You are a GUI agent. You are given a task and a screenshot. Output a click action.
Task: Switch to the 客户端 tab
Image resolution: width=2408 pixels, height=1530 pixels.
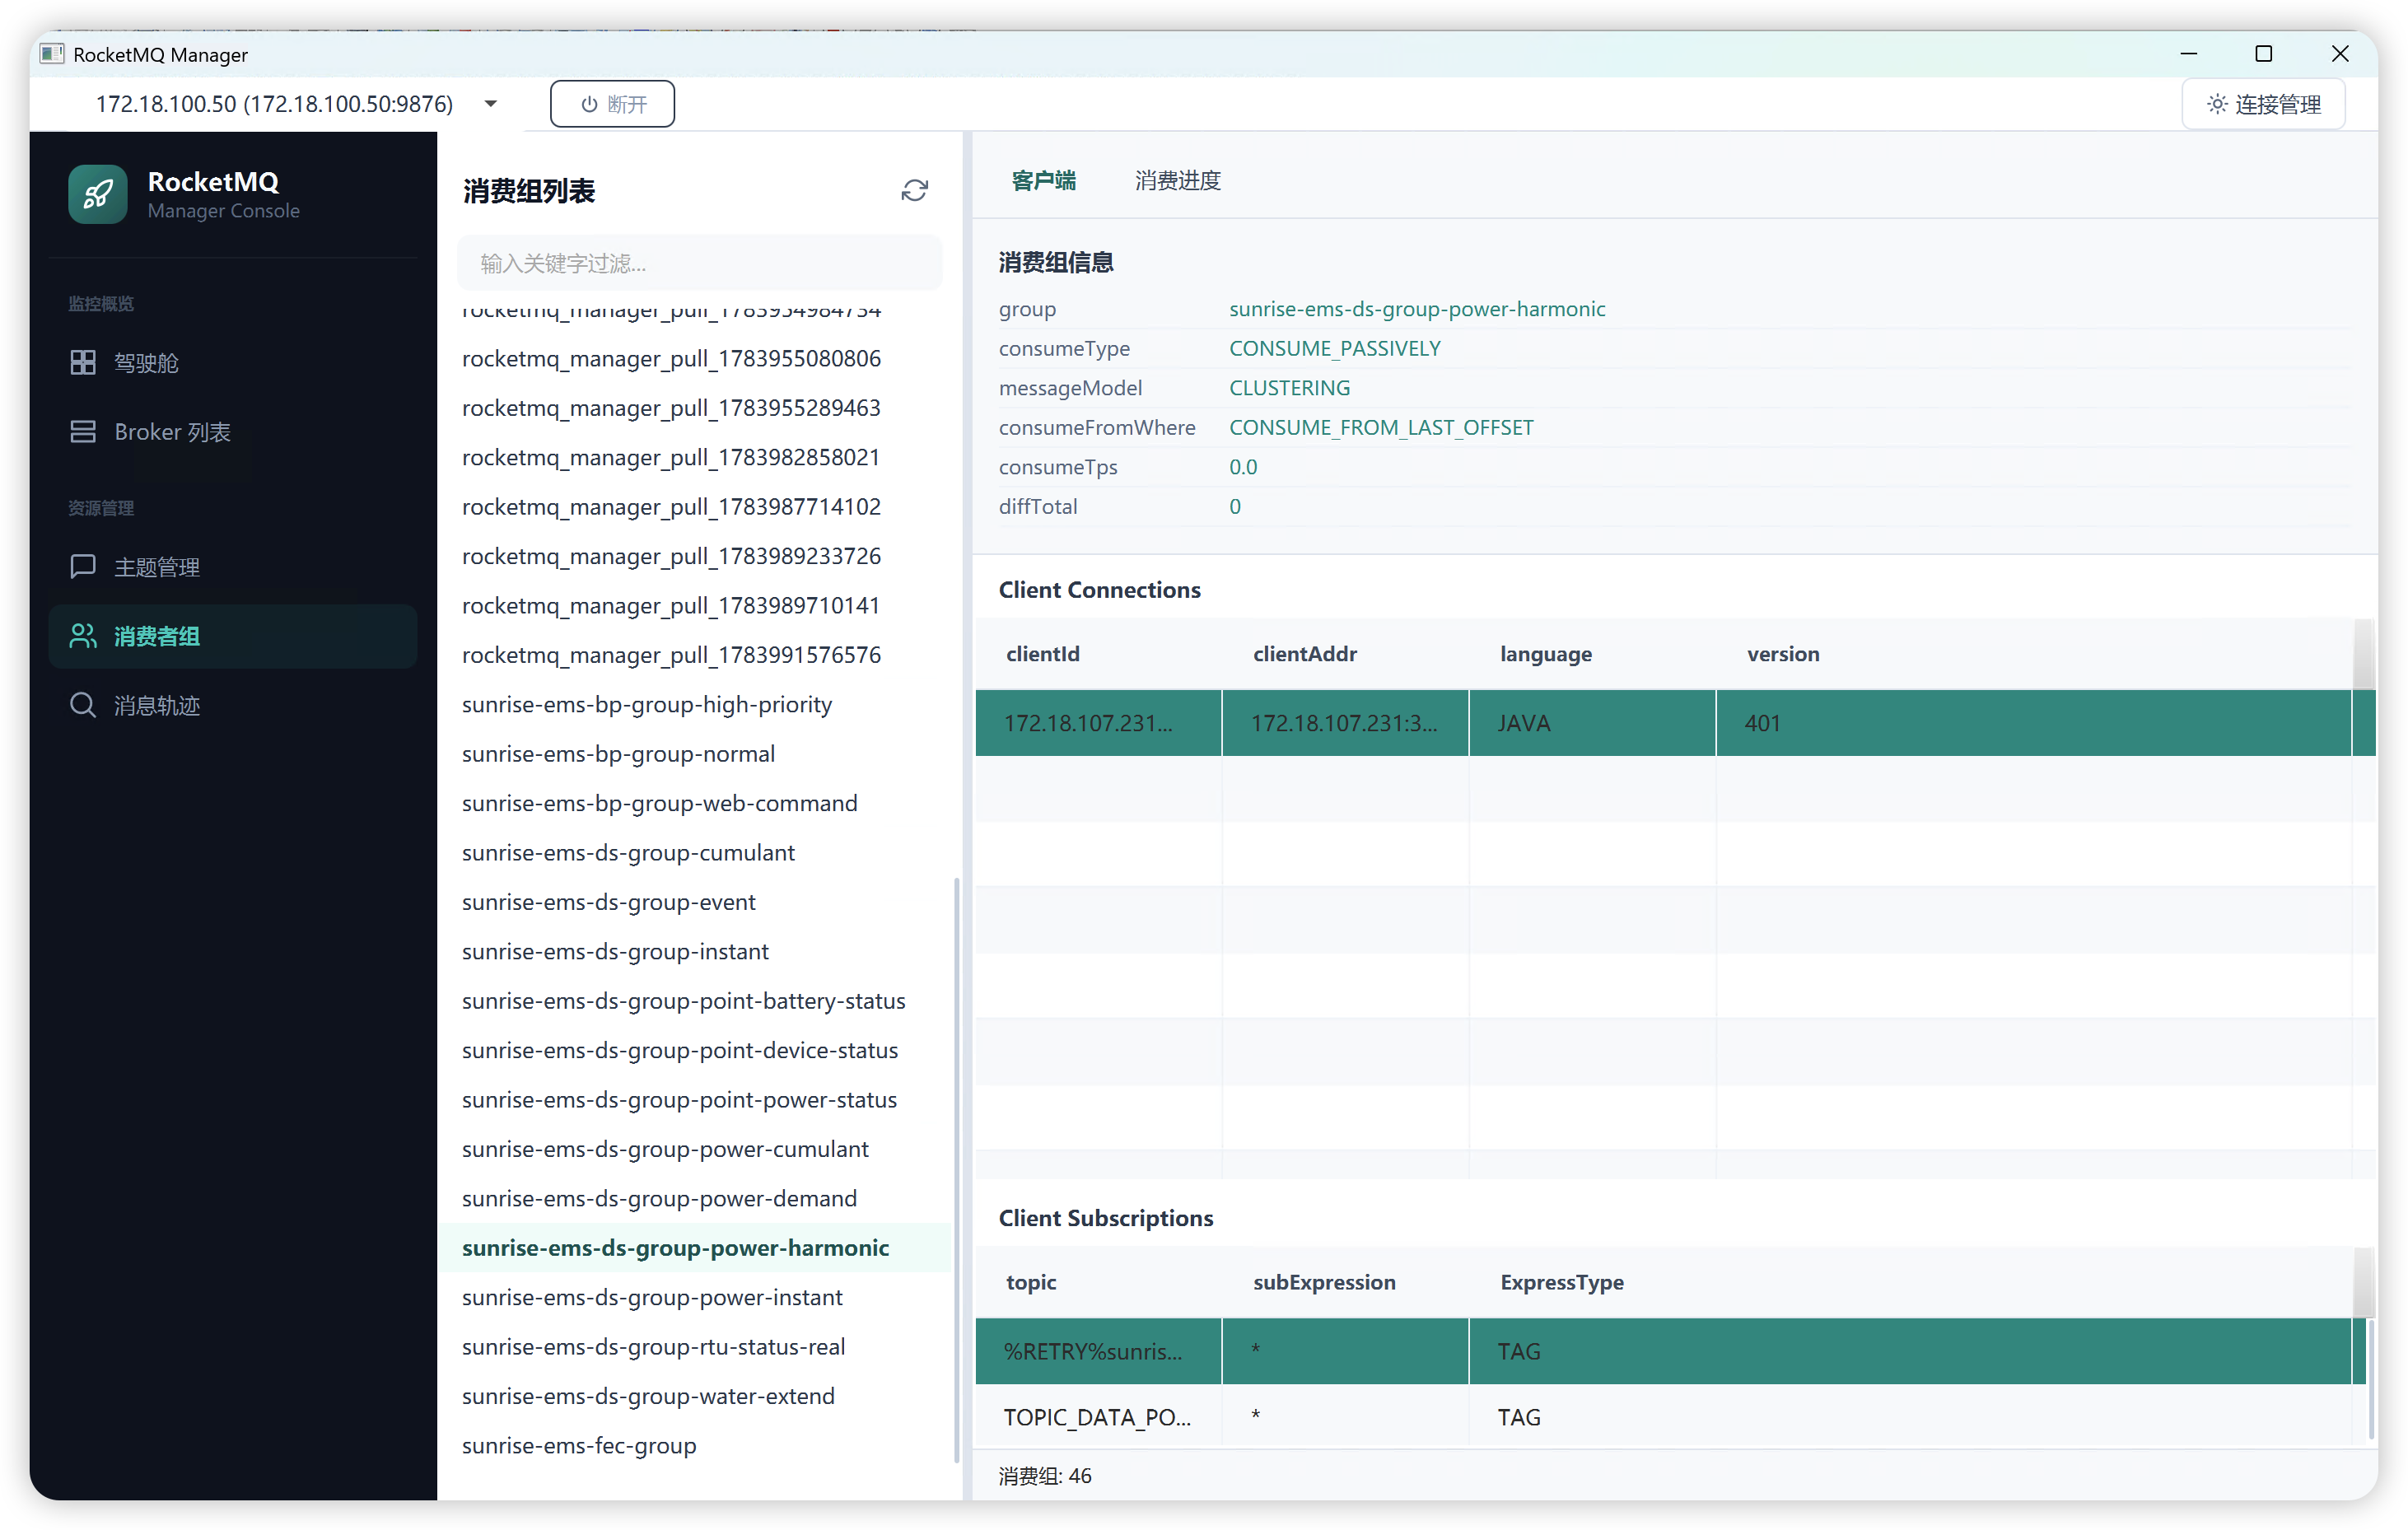pyautogui.click(x=1043, y=180)
